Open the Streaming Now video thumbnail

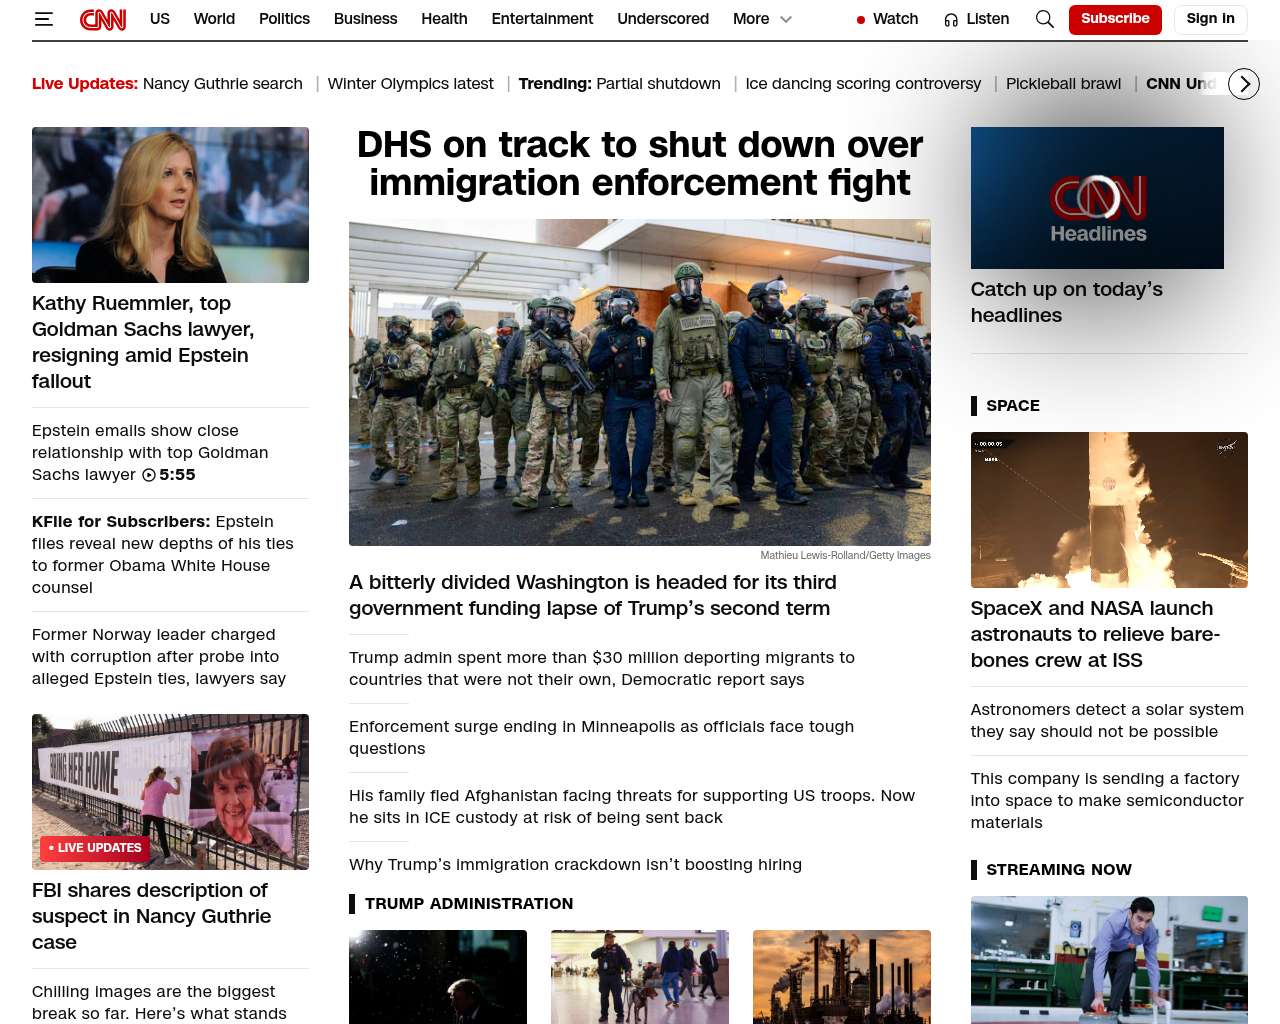tap(1109, 960)
